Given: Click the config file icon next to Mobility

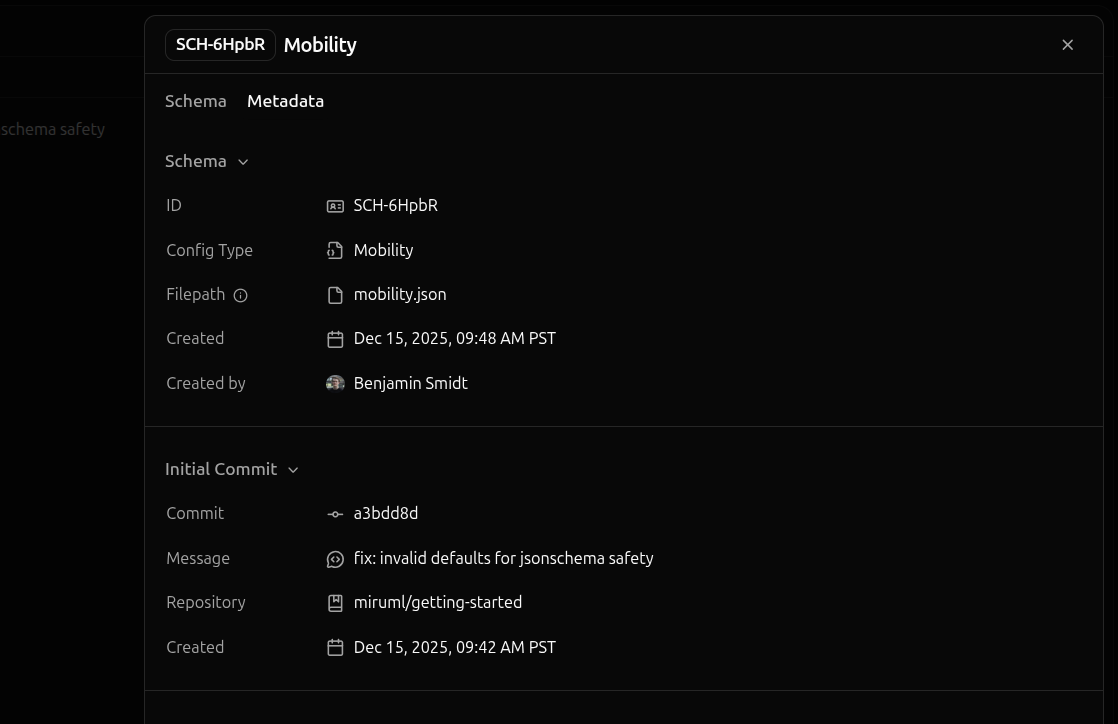Looking at the screenshot, I should 335,250.
